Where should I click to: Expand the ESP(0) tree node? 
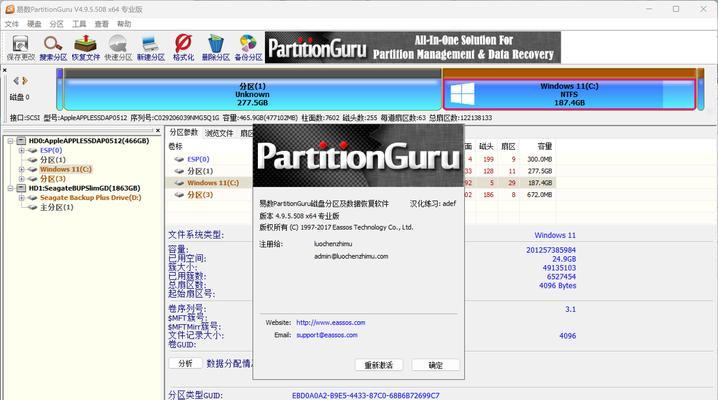click(x=22, y=150)
